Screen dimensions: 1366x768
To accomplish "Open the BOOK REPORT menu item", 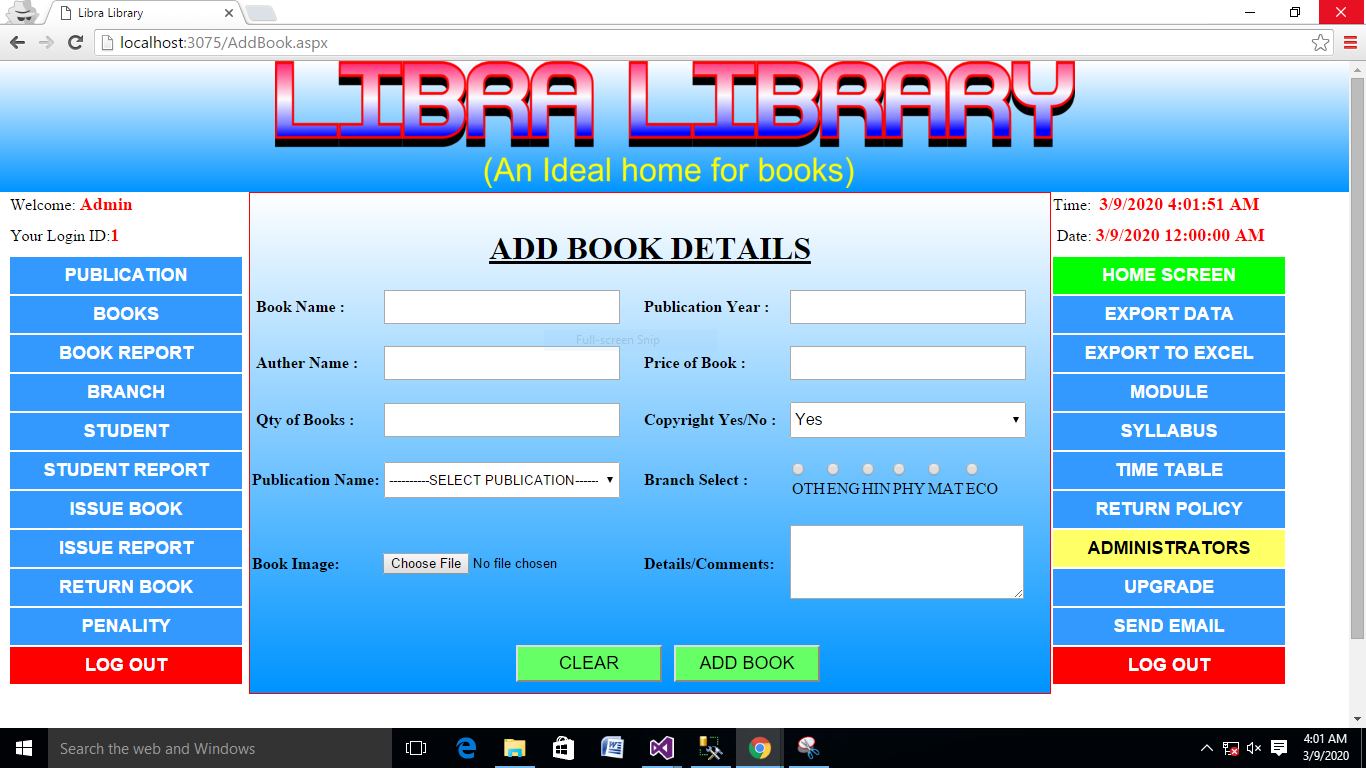I will [126, 353].
